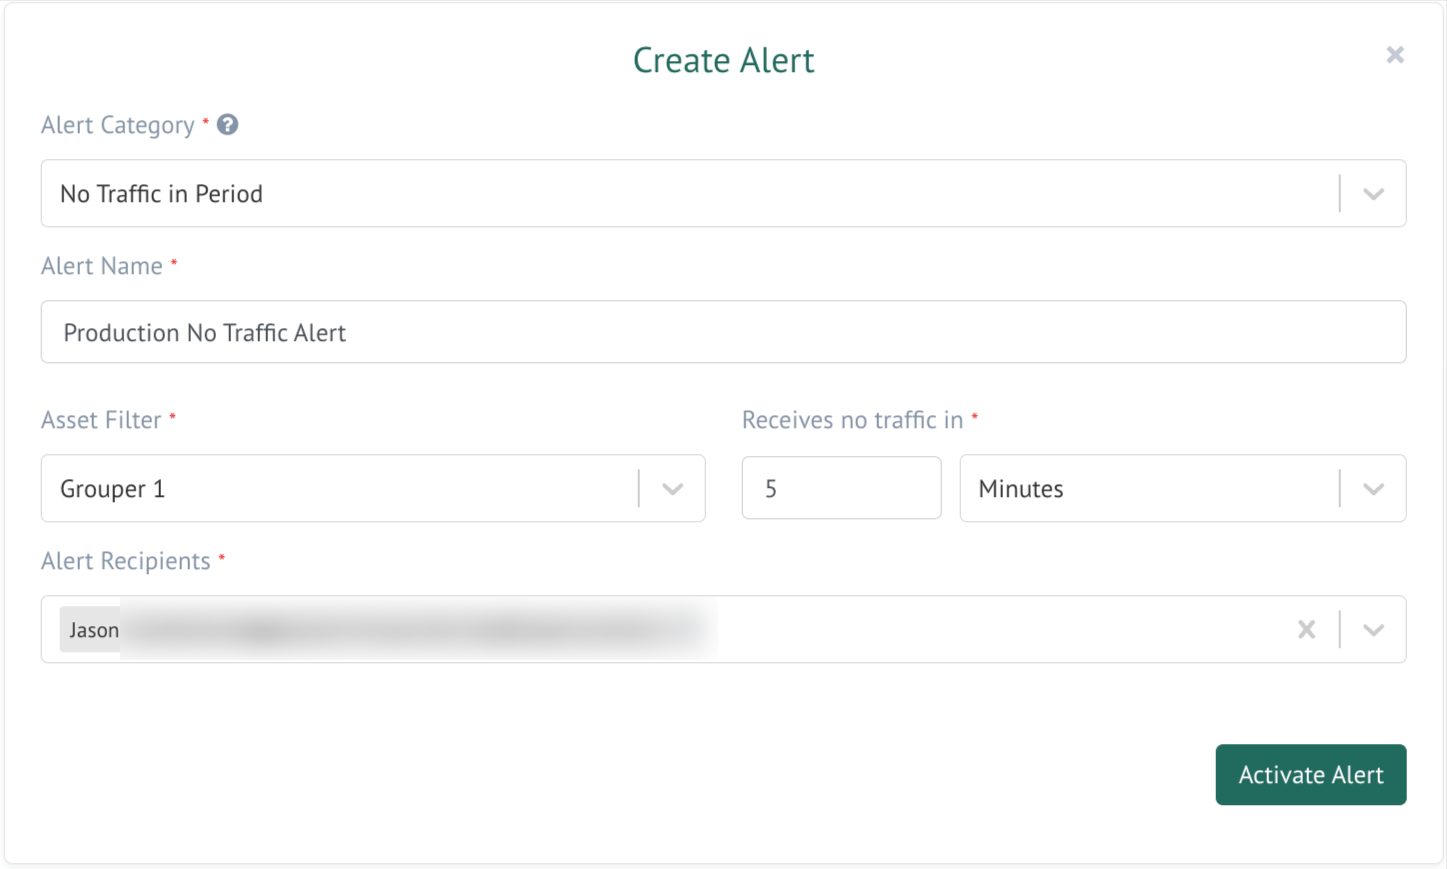
Task: Focus the Alert Name text field
Action: pos(722,332)
